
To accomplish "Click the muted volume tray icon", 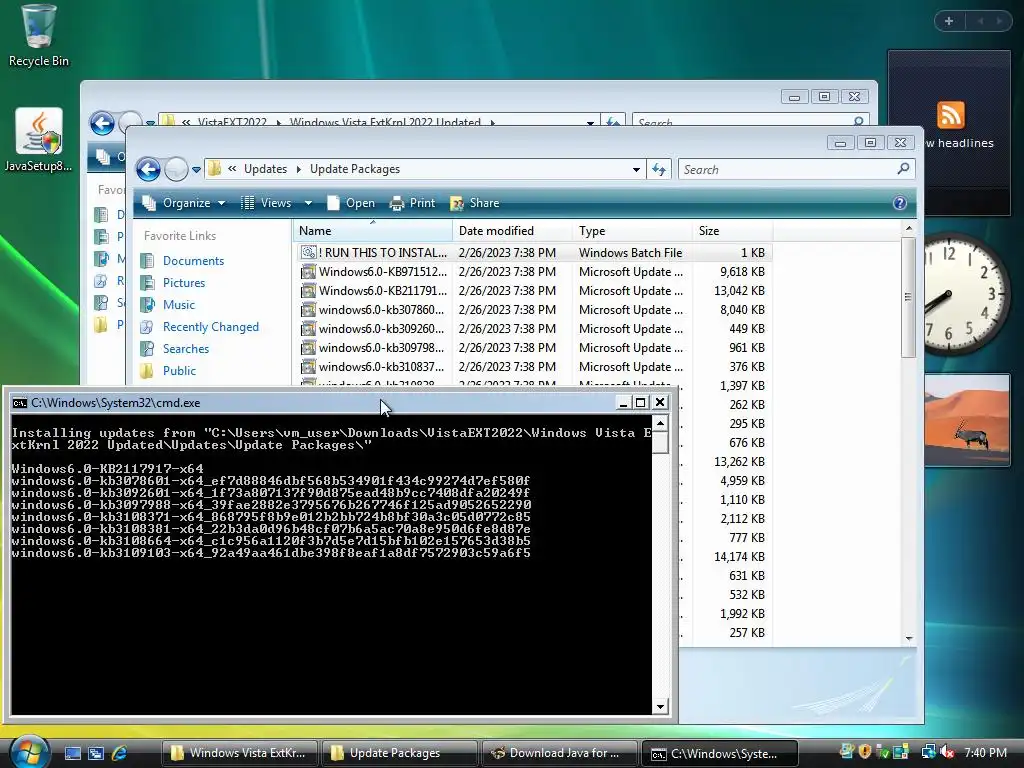I will pos(948,752).
